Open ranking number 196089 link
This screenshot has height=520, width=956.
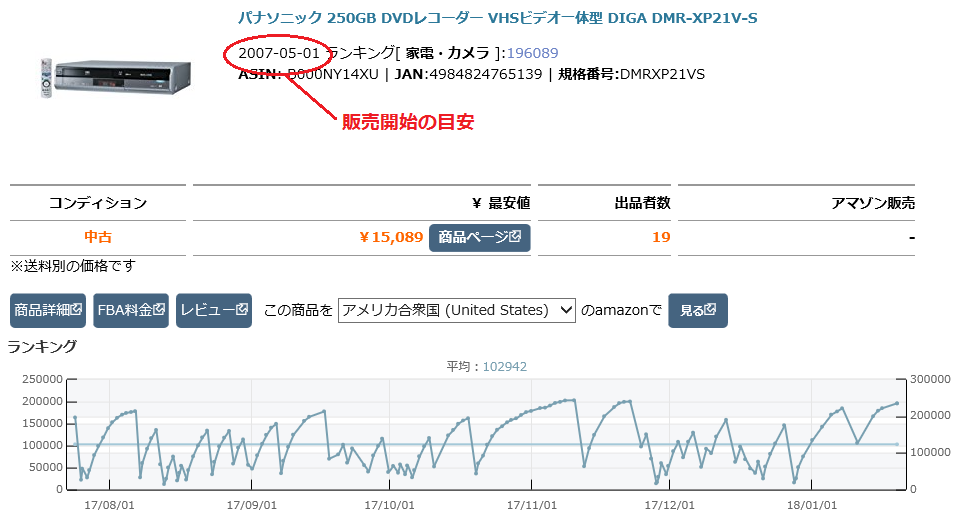tap(532, 53)
